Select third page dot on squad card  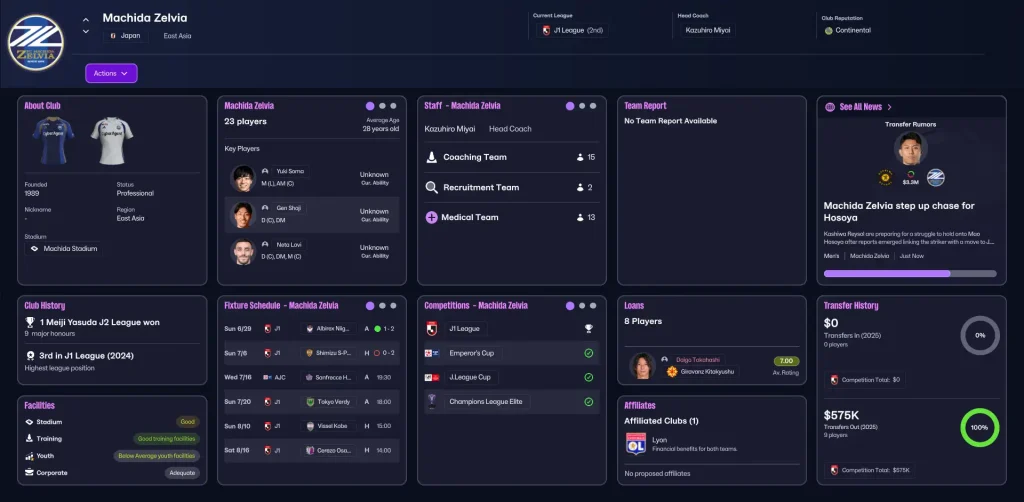coord(393,106)
